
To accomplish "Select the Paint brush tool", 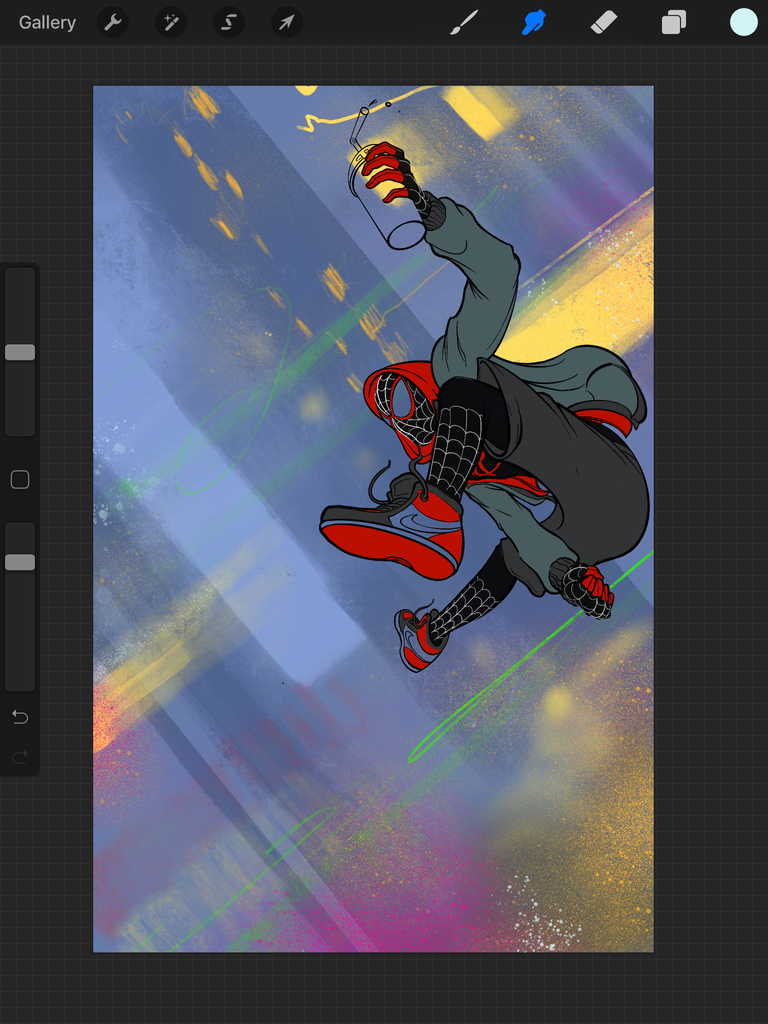I will pyautogui.click(x=464, y=23).
